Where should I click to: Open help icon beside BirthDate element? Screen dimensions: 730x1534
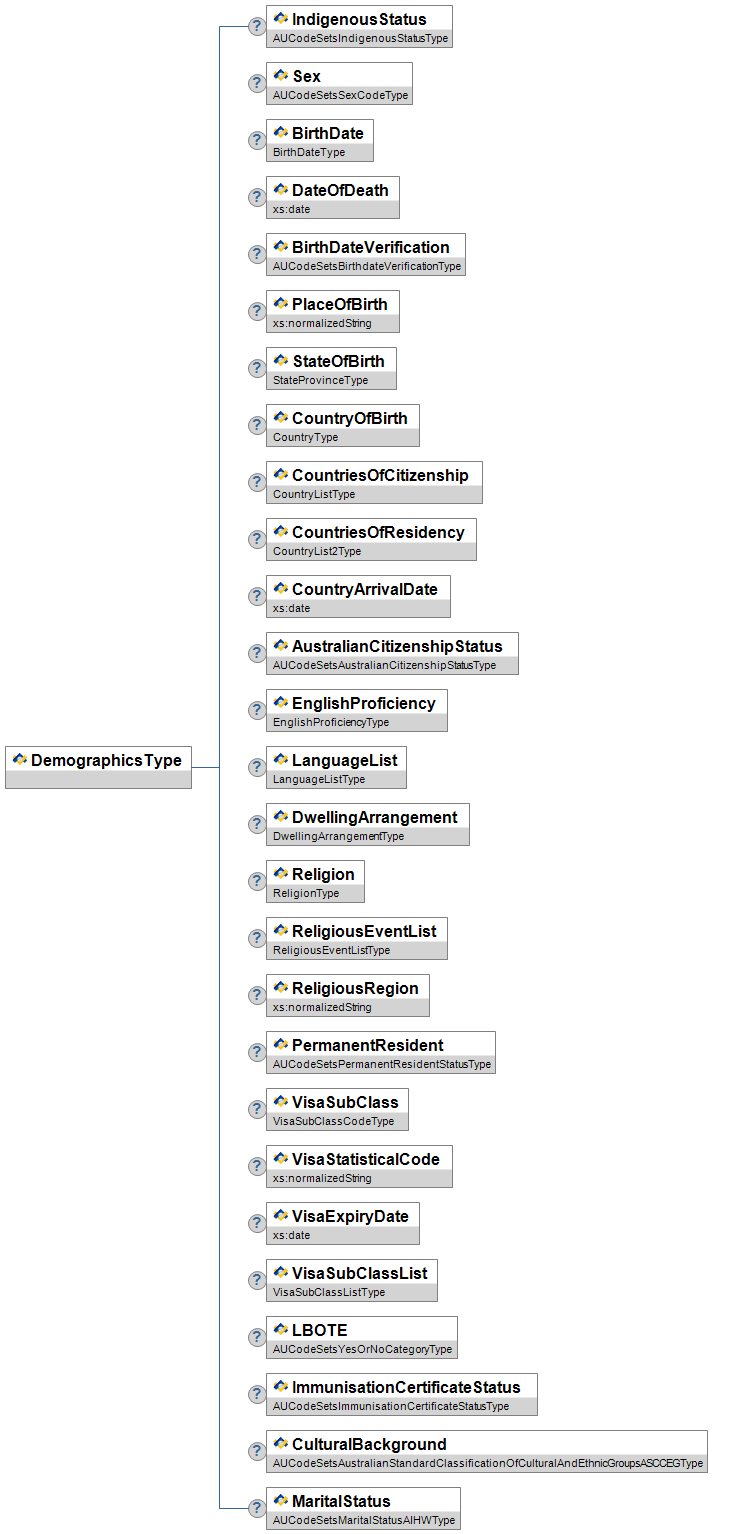point(256,141)
